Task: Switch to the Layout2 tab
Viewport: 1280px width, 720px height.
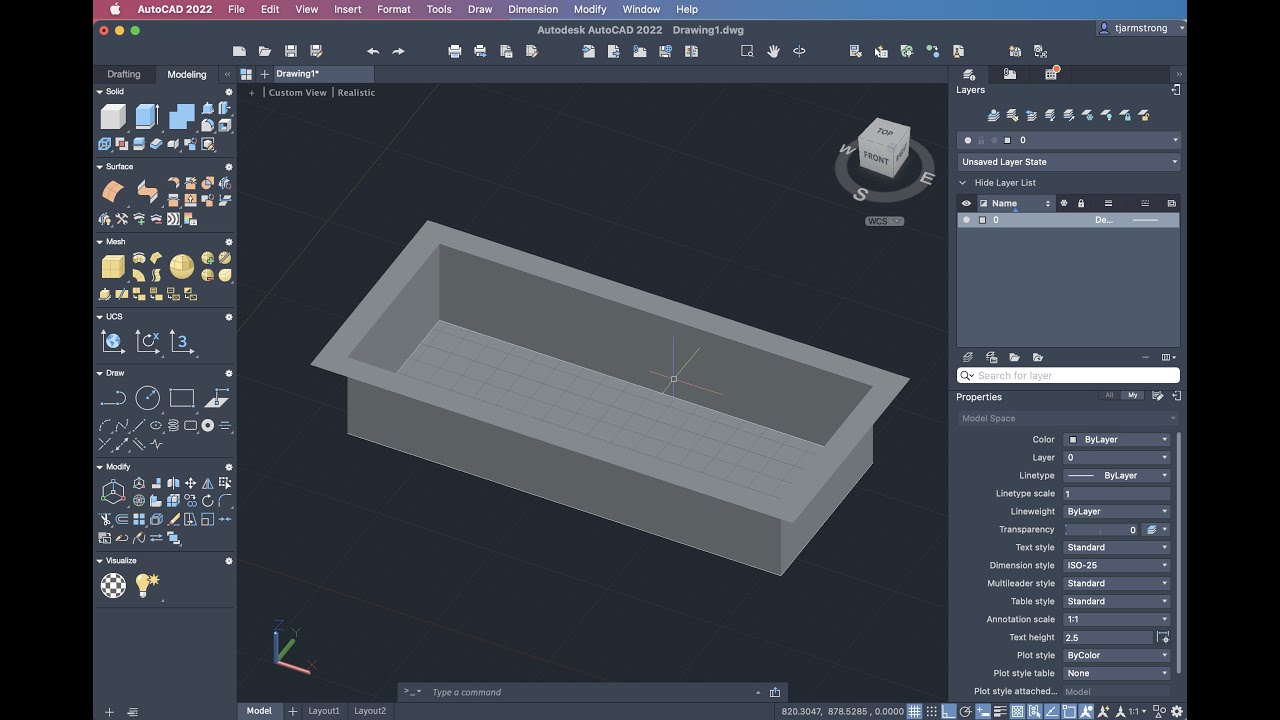Action: tap(370, 711)
